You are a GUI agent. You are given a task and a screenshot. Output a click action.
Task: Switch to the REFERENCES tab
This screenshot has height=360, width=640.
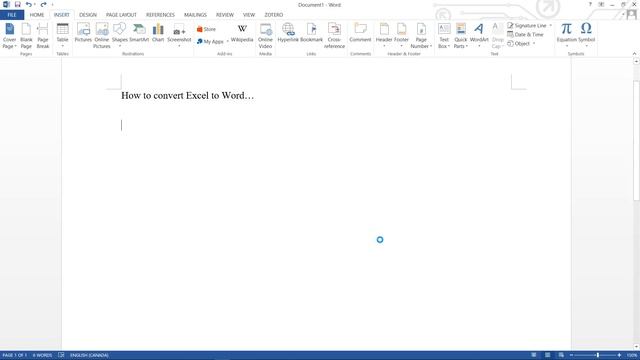160,15
